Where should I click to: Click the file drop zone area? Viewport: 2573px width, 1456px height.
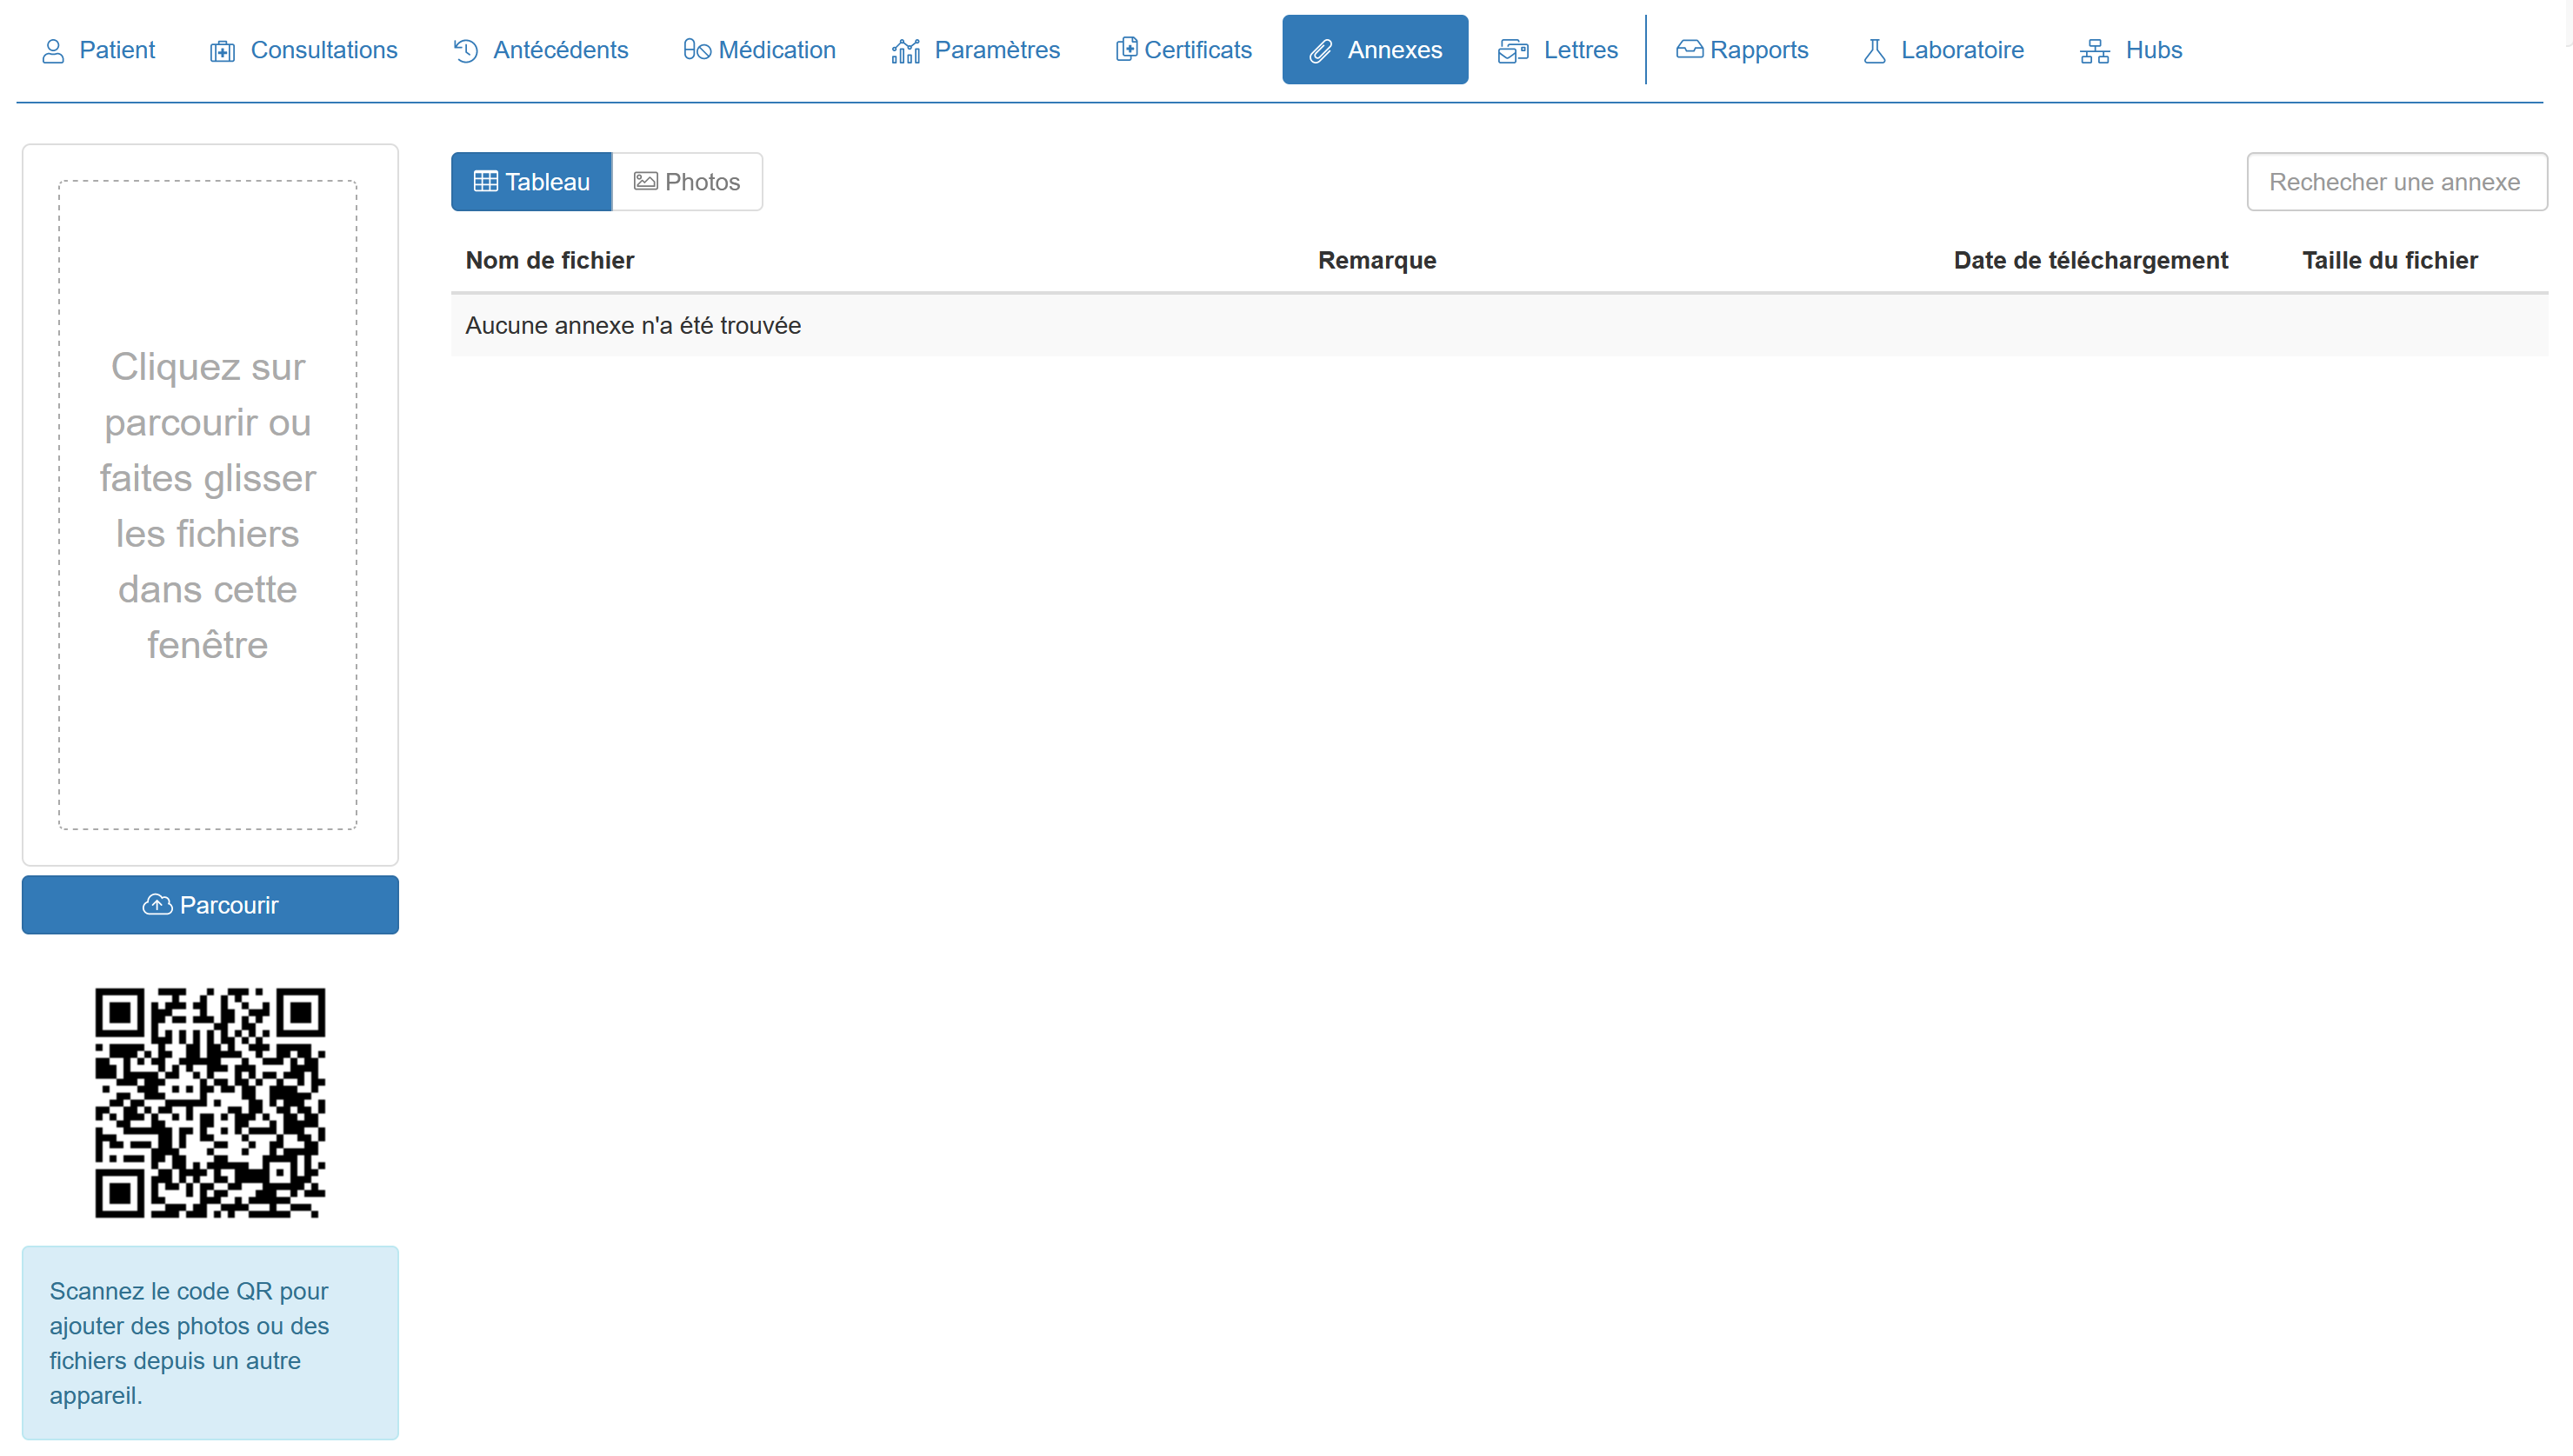[x=208, y=505]
